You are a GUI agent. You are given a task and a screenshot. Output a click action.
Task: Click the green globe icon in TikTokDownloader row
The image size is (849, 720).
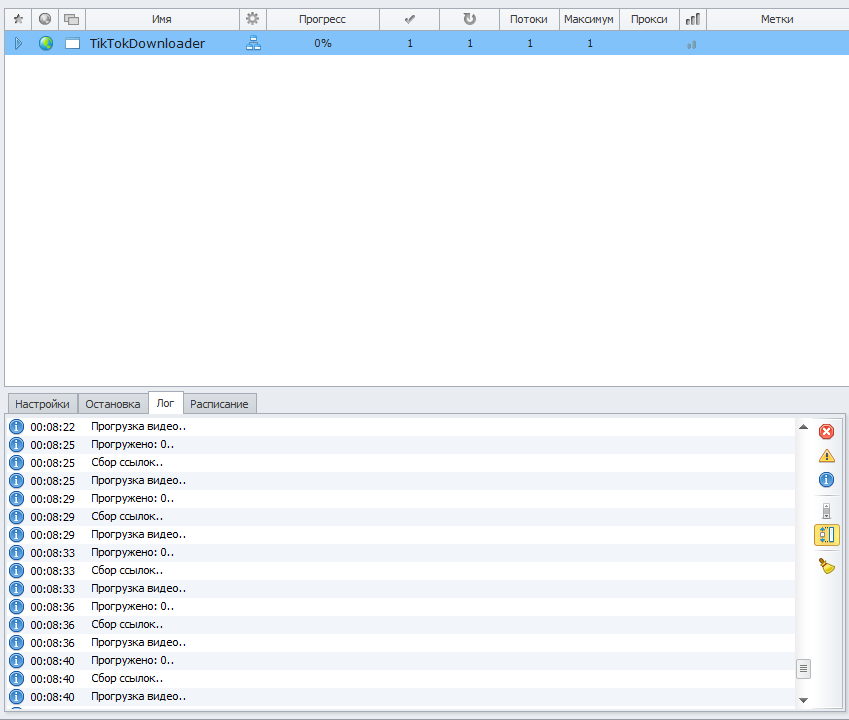pos(46,43)
